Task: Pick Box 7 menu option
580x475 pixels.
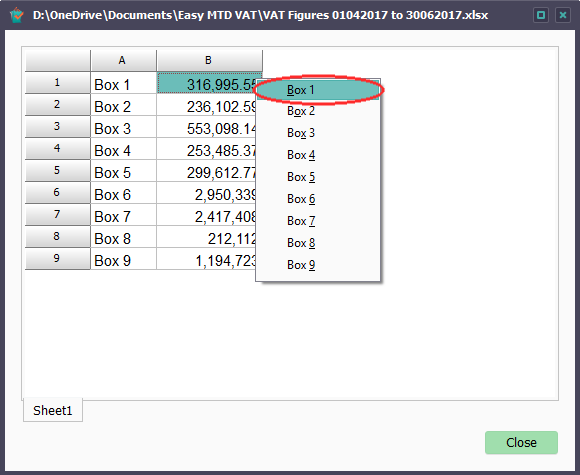Action: [318, 221]
